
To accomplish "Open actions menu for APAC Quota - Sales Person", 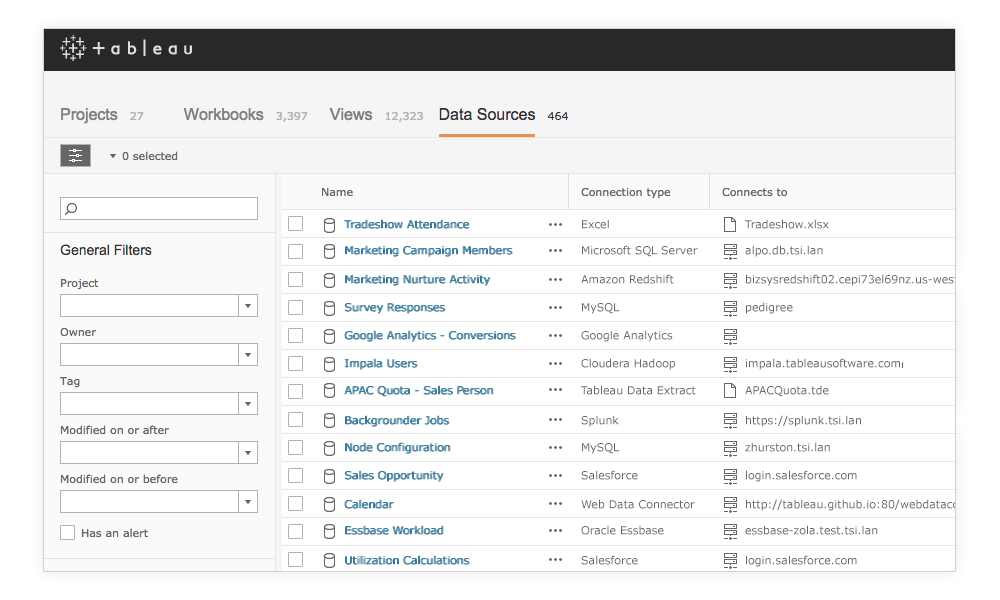I will click(x=555, y=390).
